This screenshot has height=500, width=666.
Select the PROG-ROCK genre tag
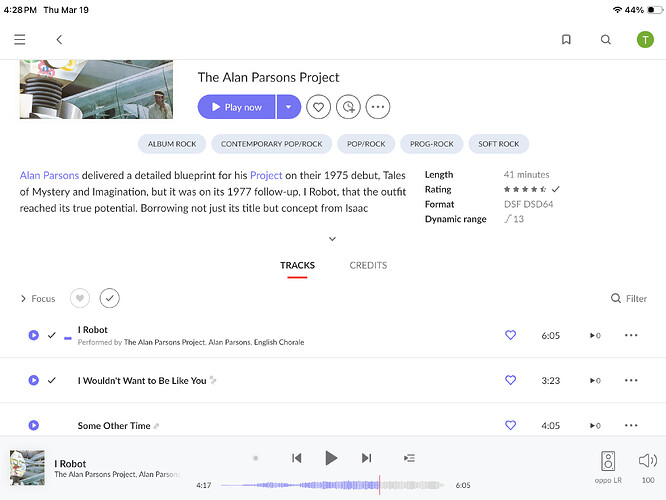[x=432, y=144]
